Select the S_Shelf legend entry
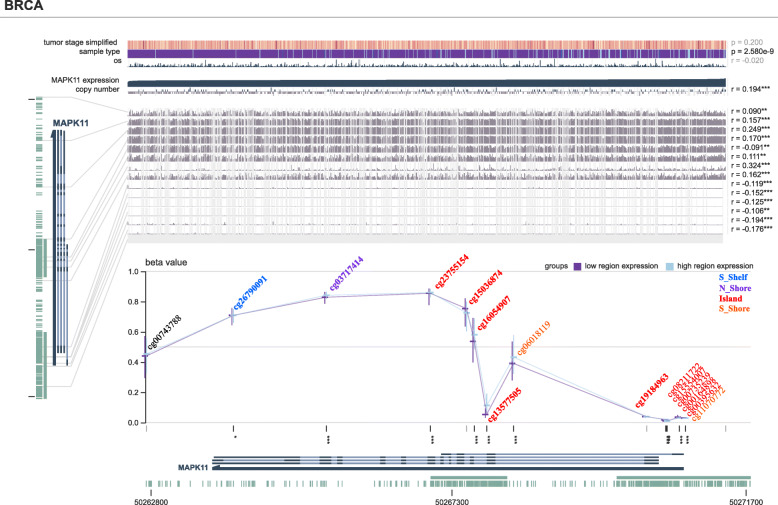Image resolution: width=778 pixels, height=505 pixels. (x=733, y=277)
